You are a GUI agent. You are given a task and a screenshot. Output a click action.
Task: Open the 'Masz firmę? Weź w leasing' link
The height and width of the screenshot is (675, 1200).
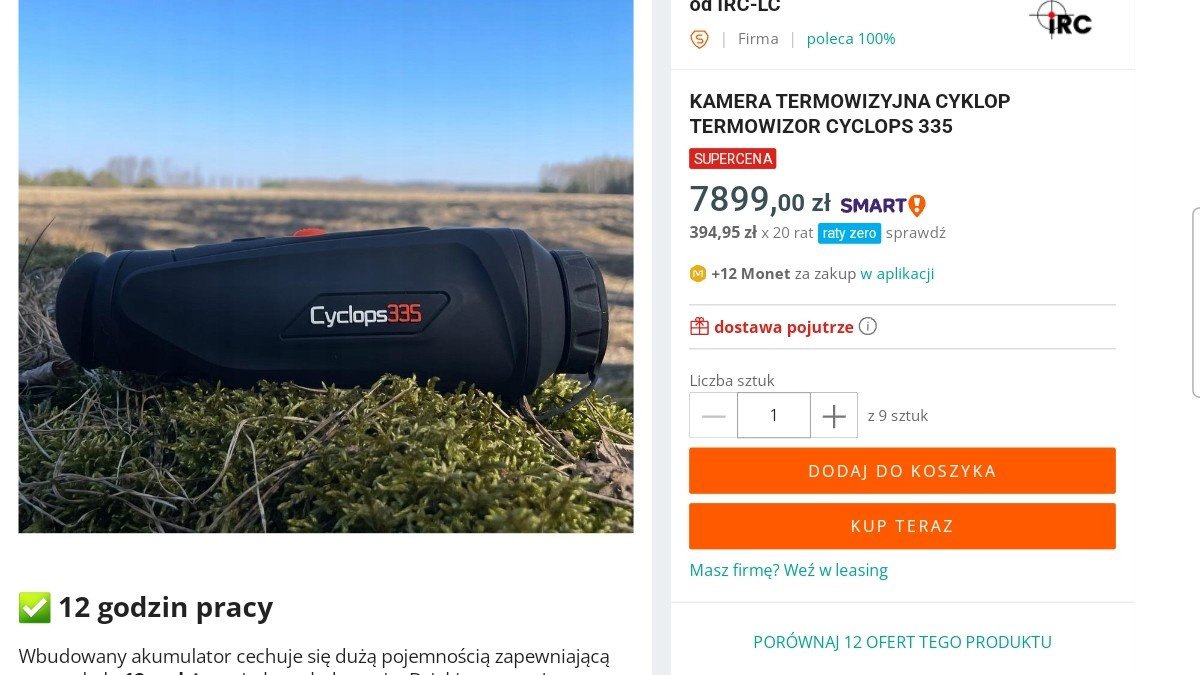pyautogui.click(x=789, y=570)
